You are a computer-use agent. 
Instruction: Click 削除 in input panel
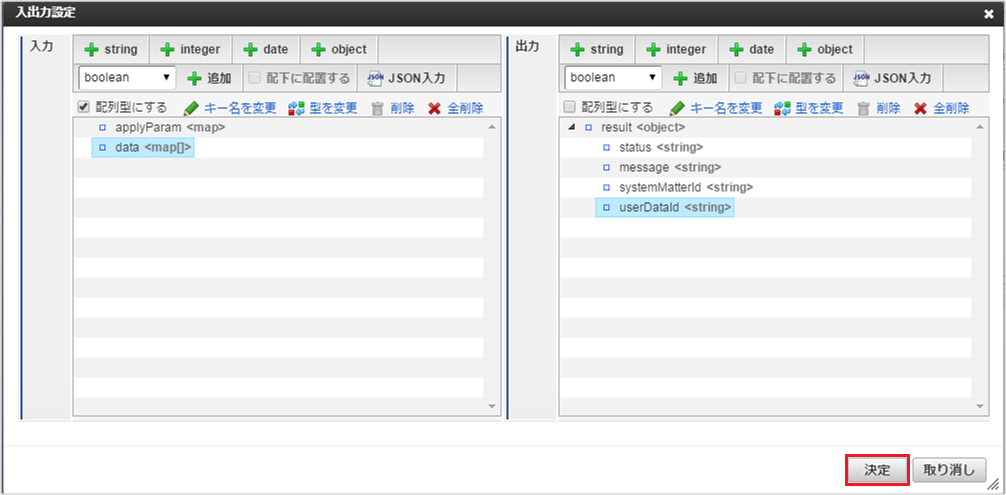click(x=393, y=108)
